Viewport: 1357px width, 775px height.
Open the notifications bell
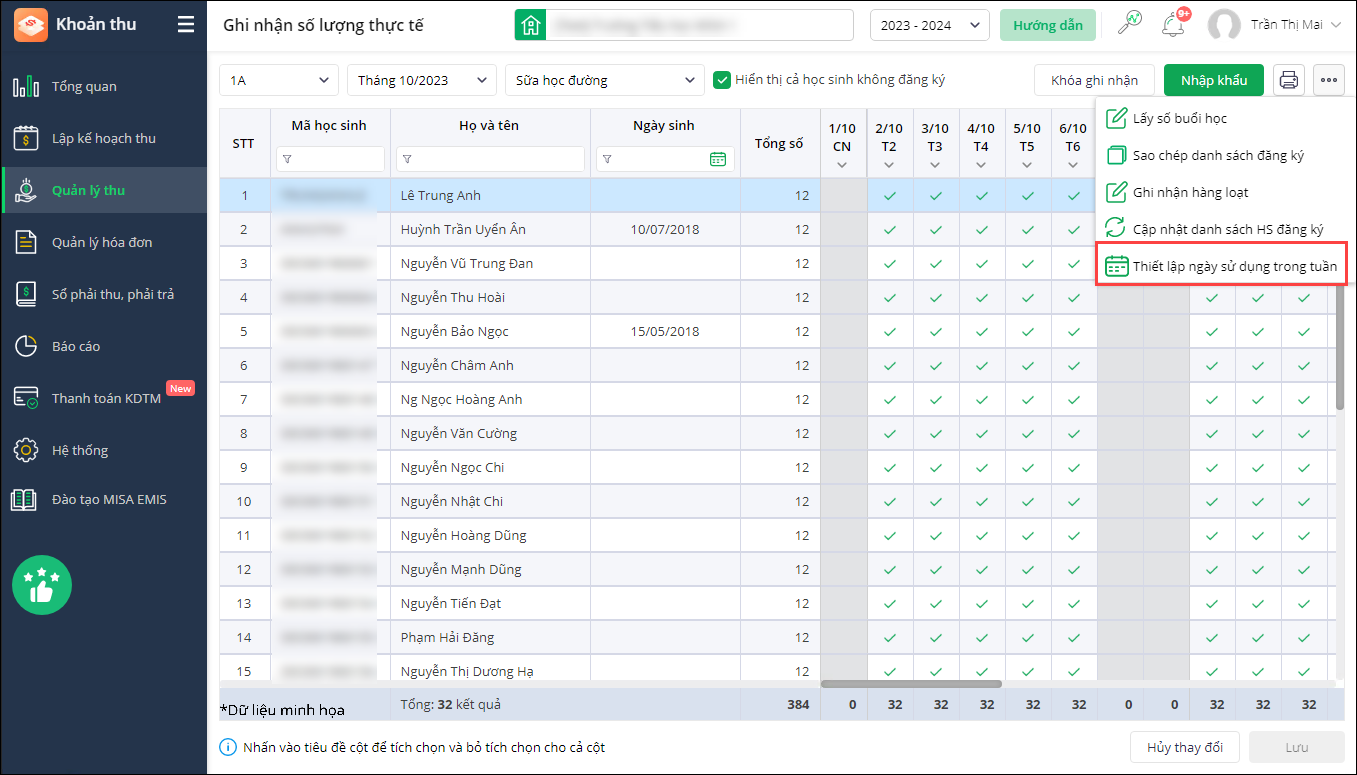[x=1173, y=25]
